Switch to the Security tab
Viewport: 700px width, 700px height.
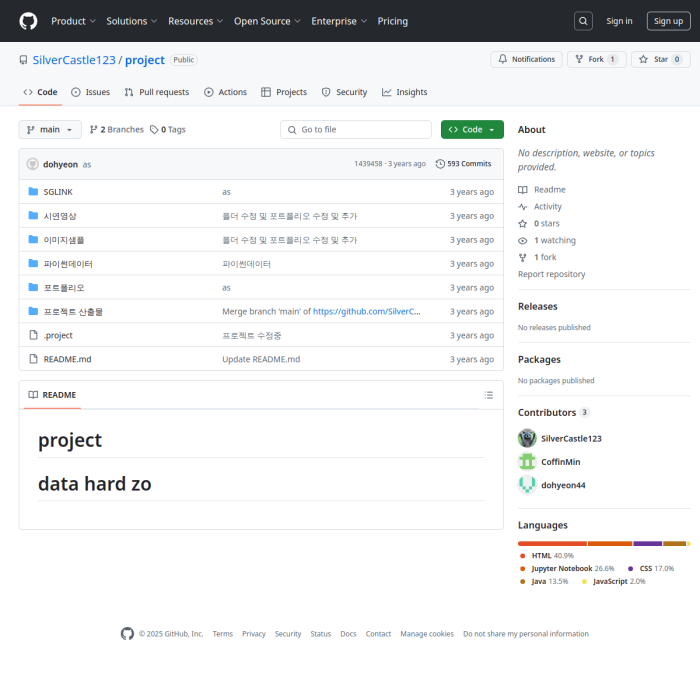coord(344,92)
